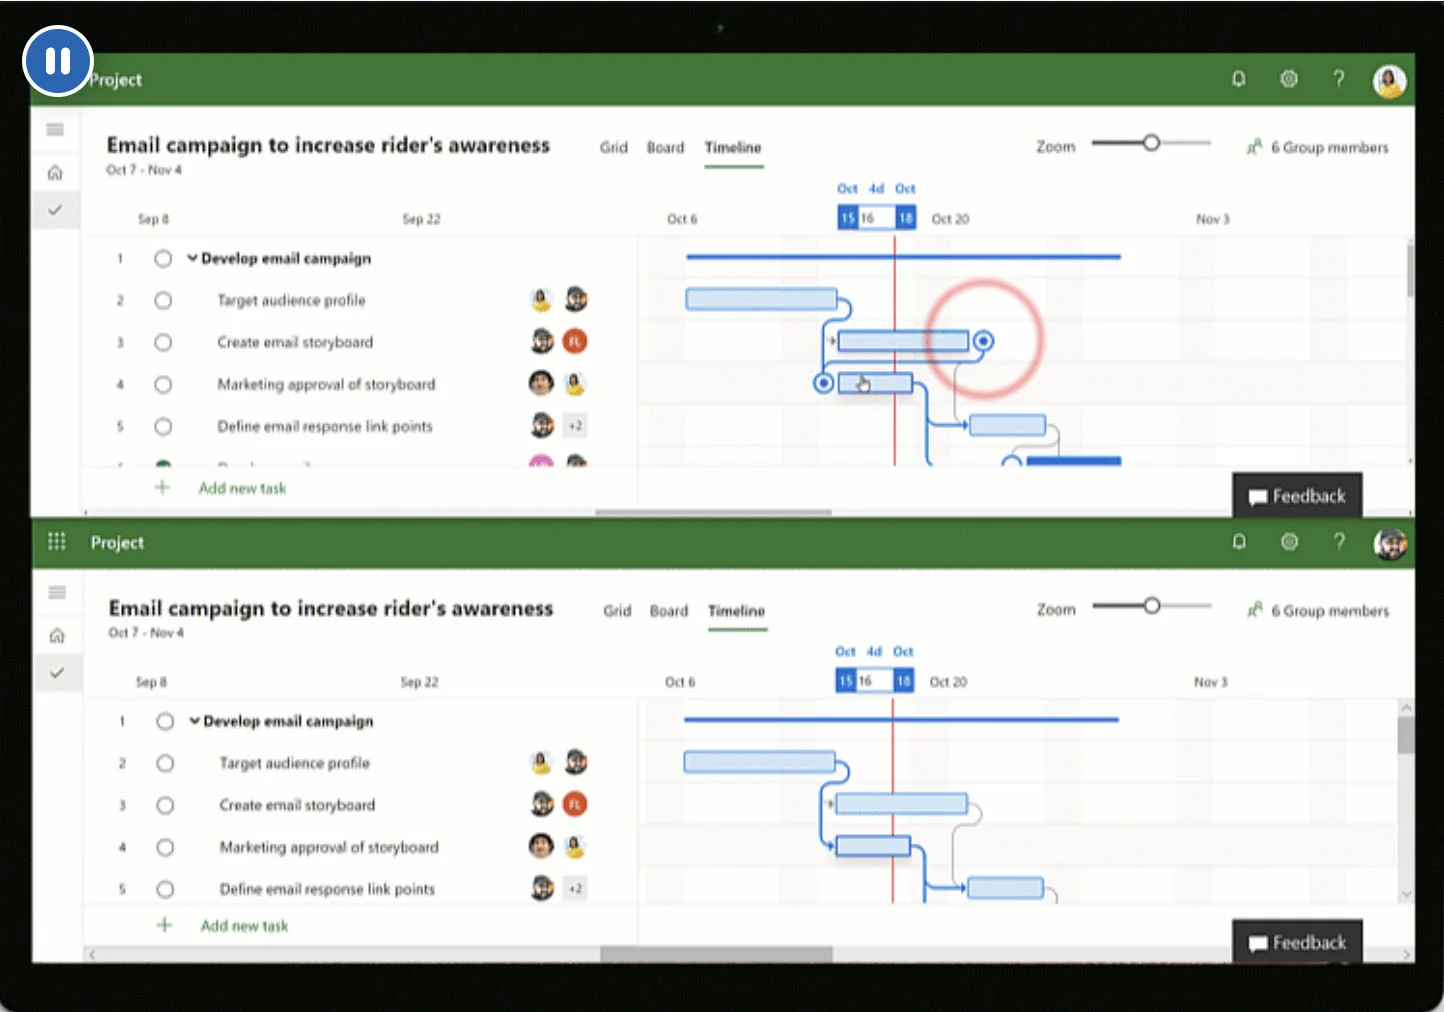Mark Create email storyboard complete in bottom window
The height and width of the screenshot is (1012, 1444).
165,805
